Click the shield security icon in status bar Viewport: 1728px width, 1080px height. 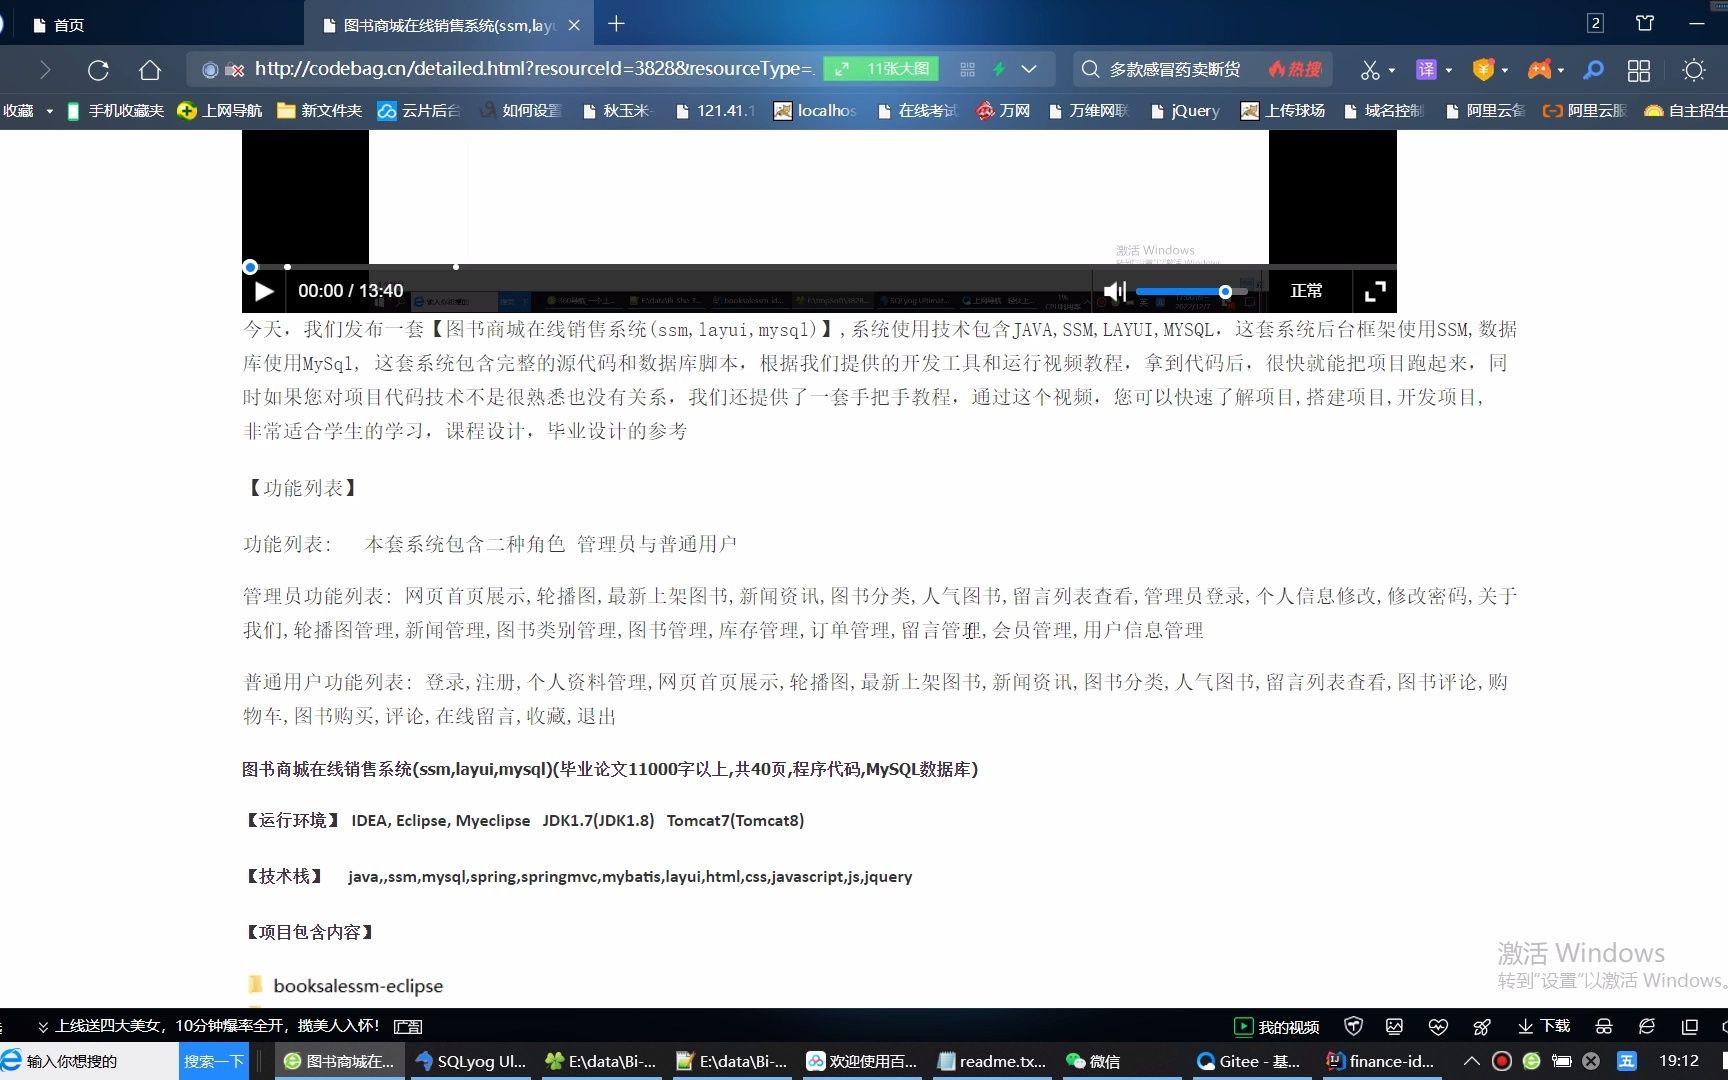pyautogui.click(x=1354, y=1026)
